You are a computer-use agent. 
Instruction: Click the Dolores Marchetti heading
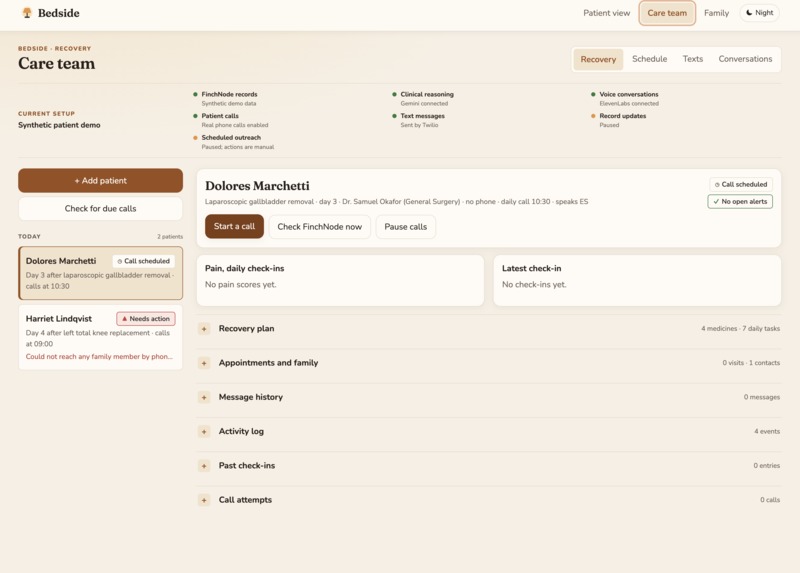257,186
